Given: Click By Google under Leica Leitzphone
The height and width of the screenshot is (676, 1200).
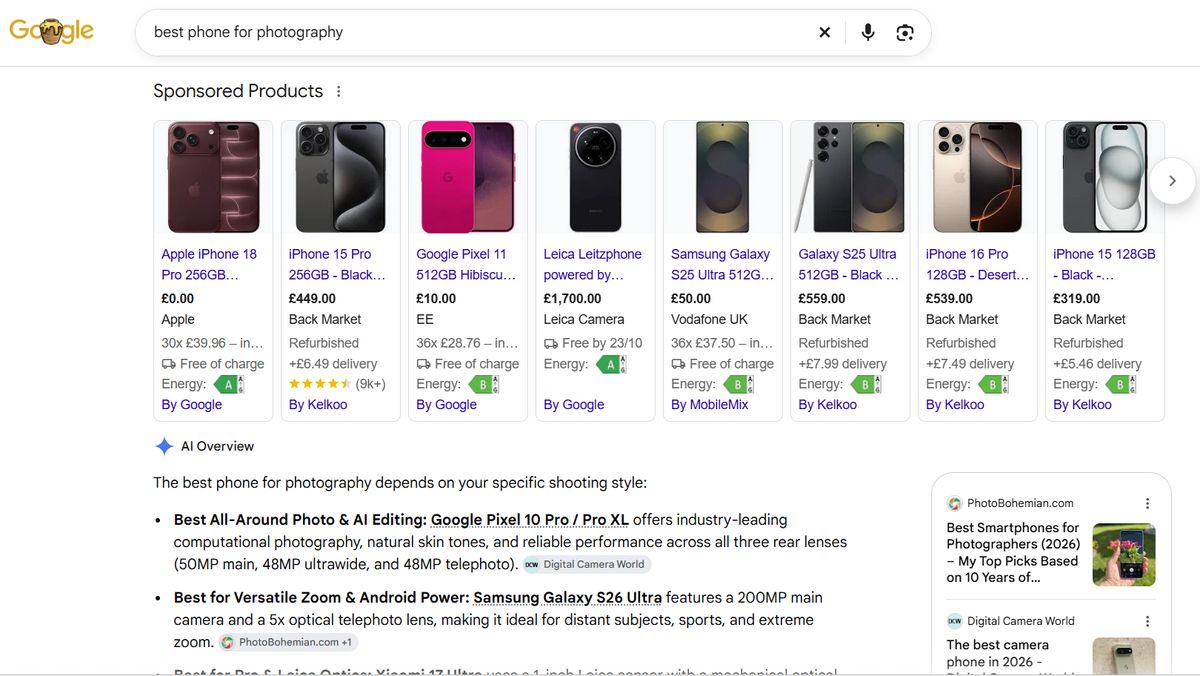Looking at the screenshot, I should (574, 405).
